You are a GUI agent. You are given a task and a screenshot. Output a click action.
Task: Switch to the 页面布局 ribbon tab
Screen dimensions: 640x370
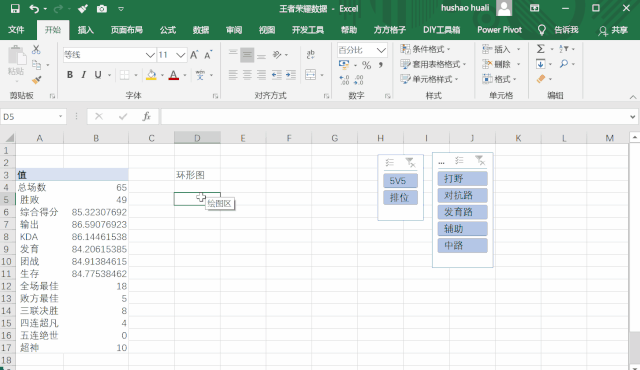click(127, 30)
